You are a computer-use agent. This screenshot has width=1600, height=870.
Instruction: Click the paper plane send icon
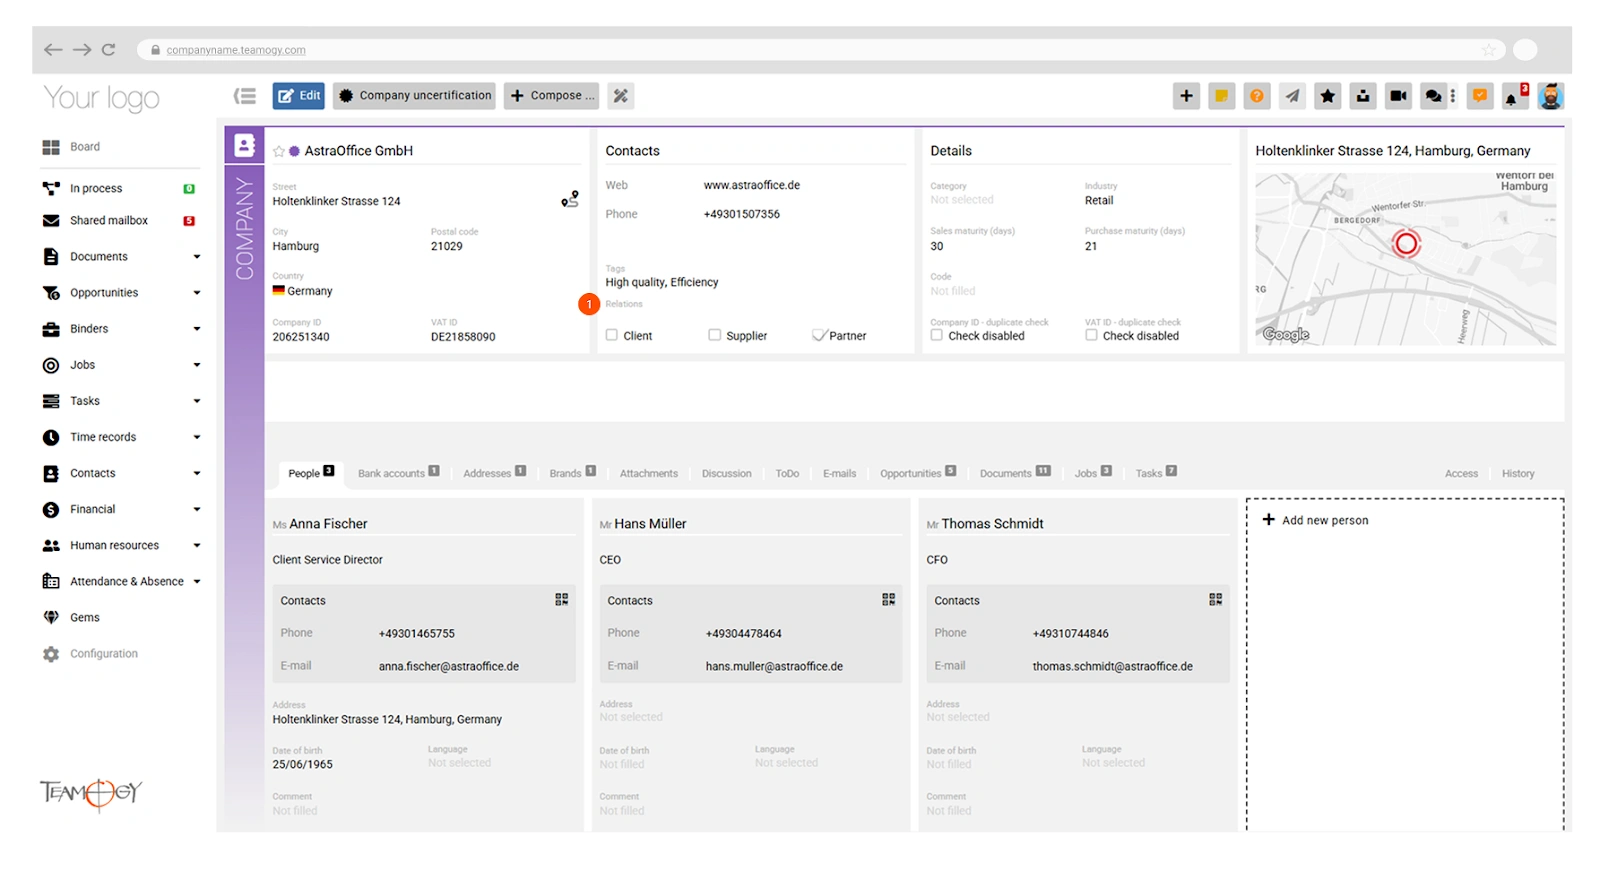1292,96
